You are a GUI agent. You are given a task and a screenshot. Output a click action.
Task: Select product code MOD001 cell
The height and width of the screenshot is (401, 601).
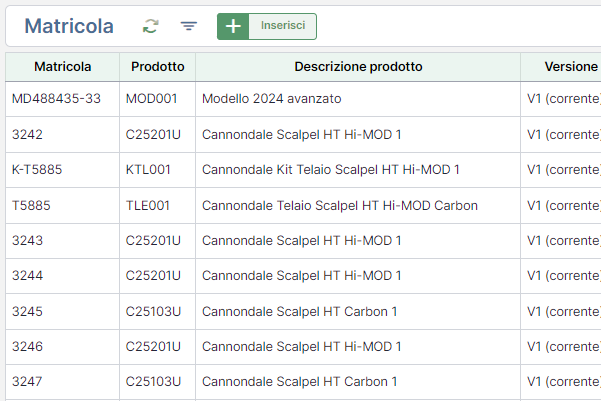coord(158,99)
